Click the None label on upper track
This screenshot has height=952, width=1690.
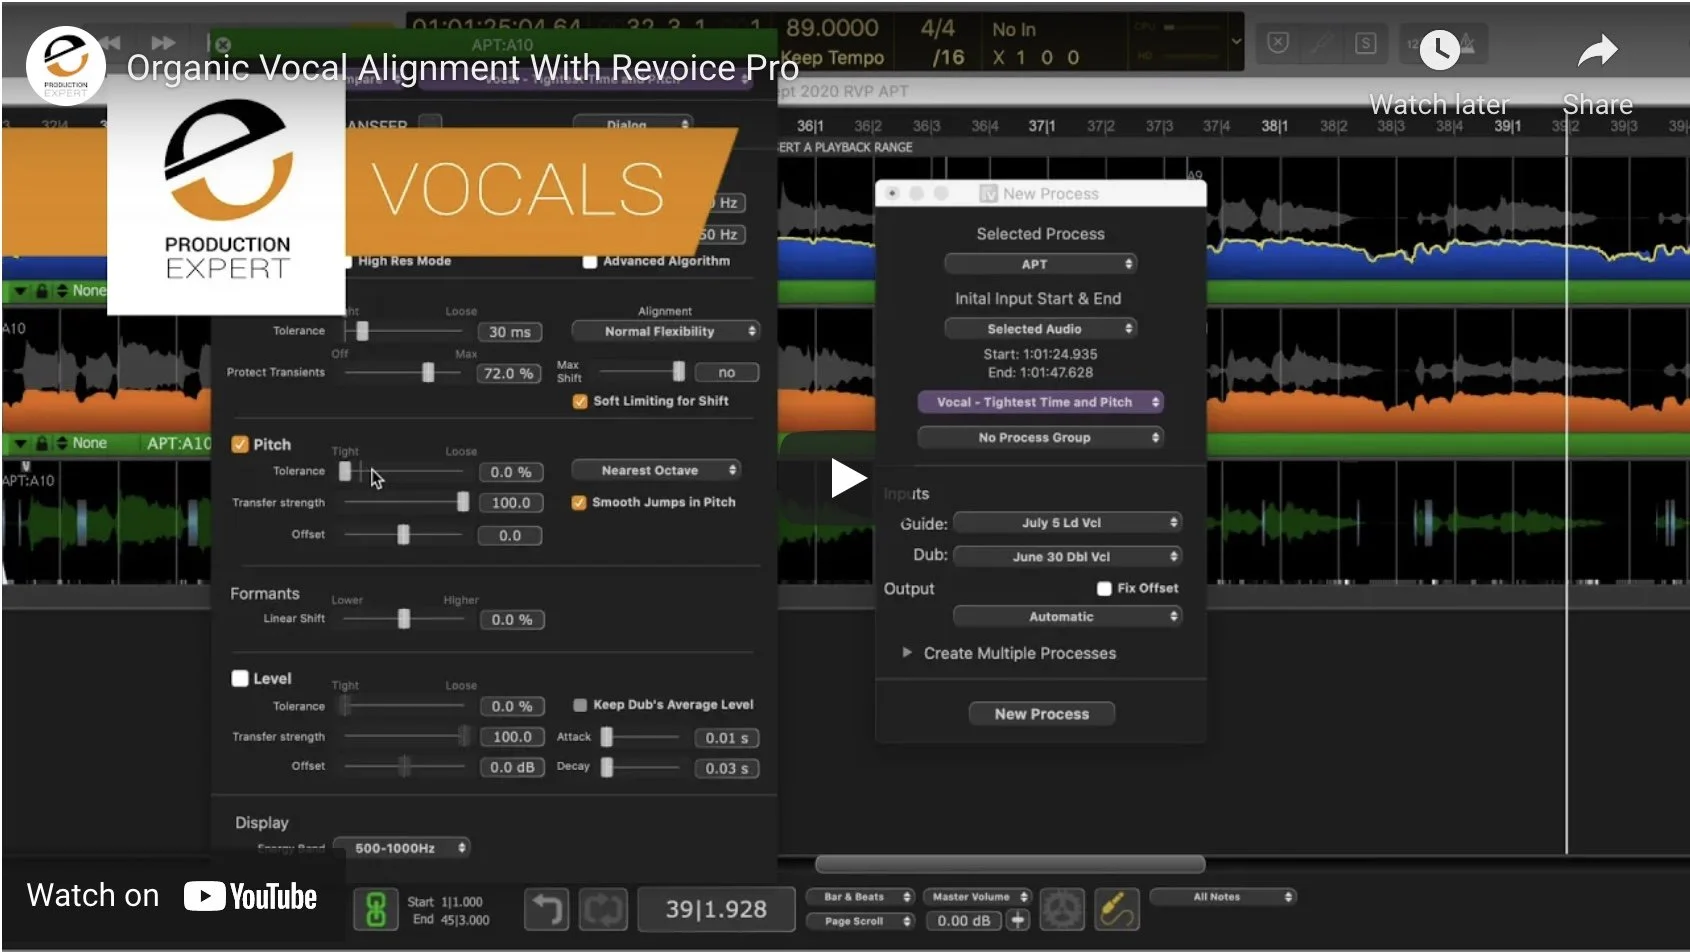89,290
